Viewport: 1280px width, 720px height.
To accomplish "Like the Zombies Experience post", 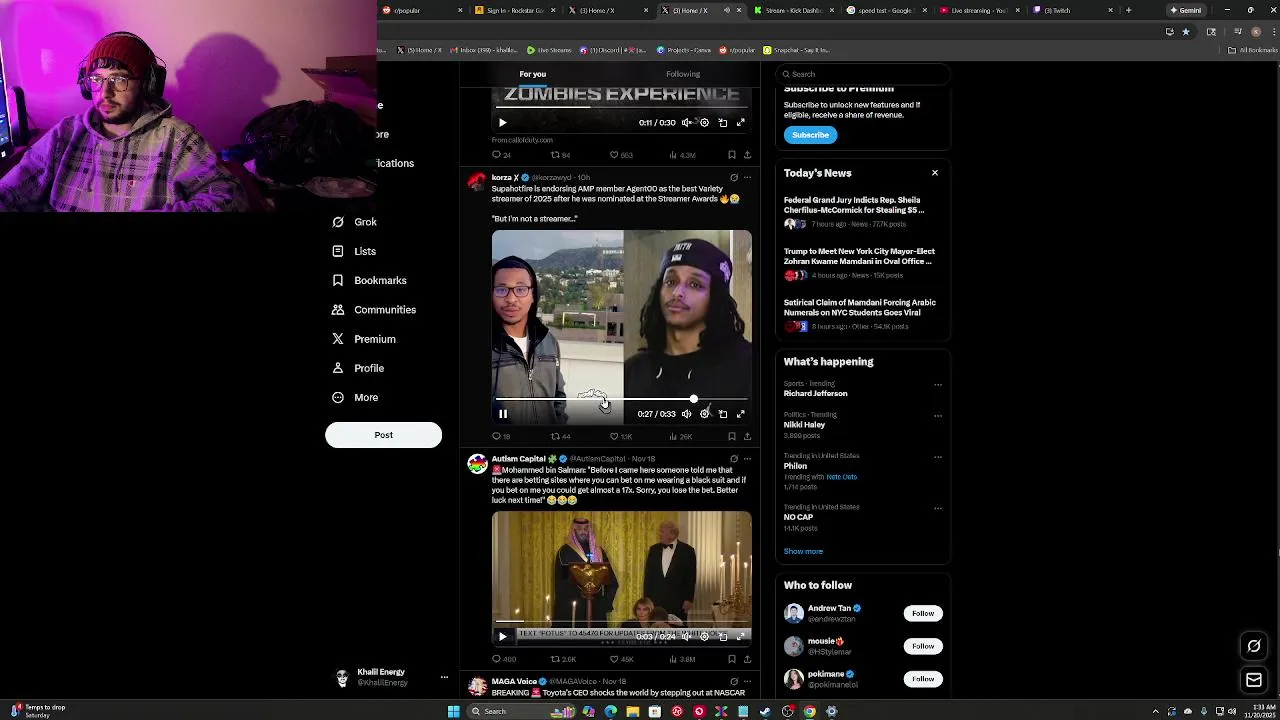I will 614,155.
